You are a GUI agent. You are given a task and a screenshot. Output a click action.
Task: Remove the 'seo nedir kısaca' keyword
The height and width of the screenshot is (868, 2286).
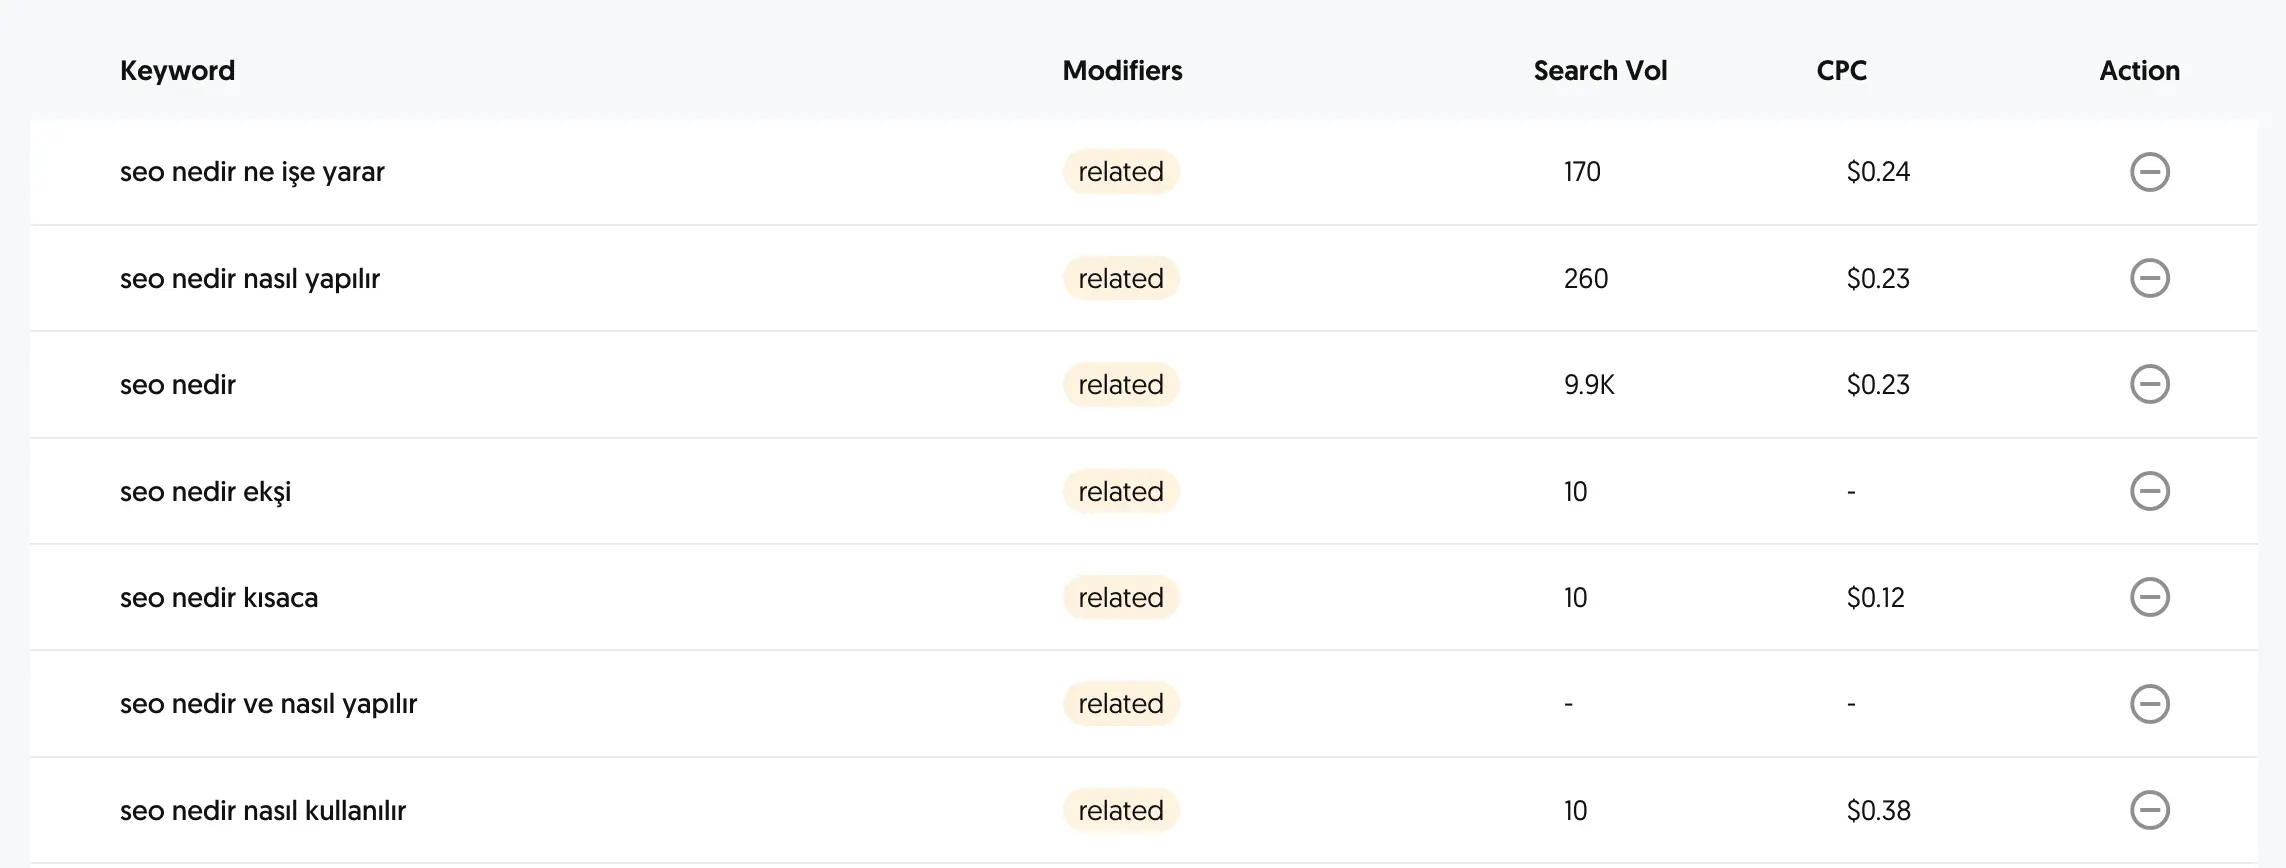click(x=2149, y=597)
